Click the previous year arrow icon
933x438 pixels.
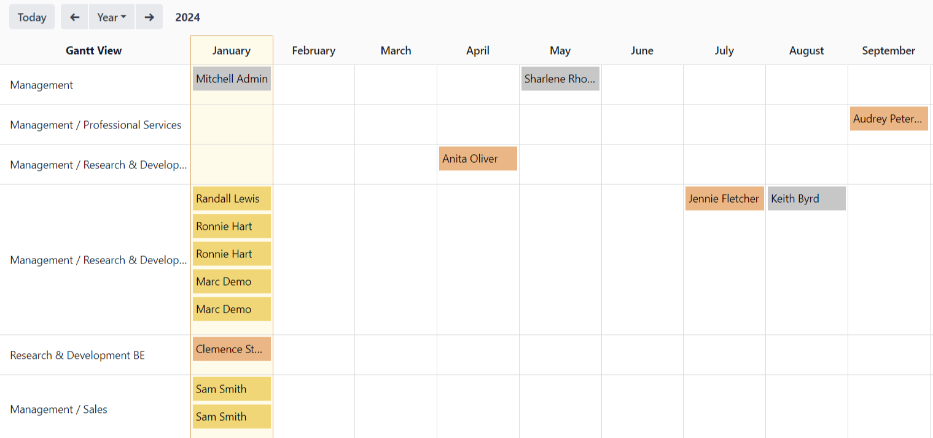[74, 17]
